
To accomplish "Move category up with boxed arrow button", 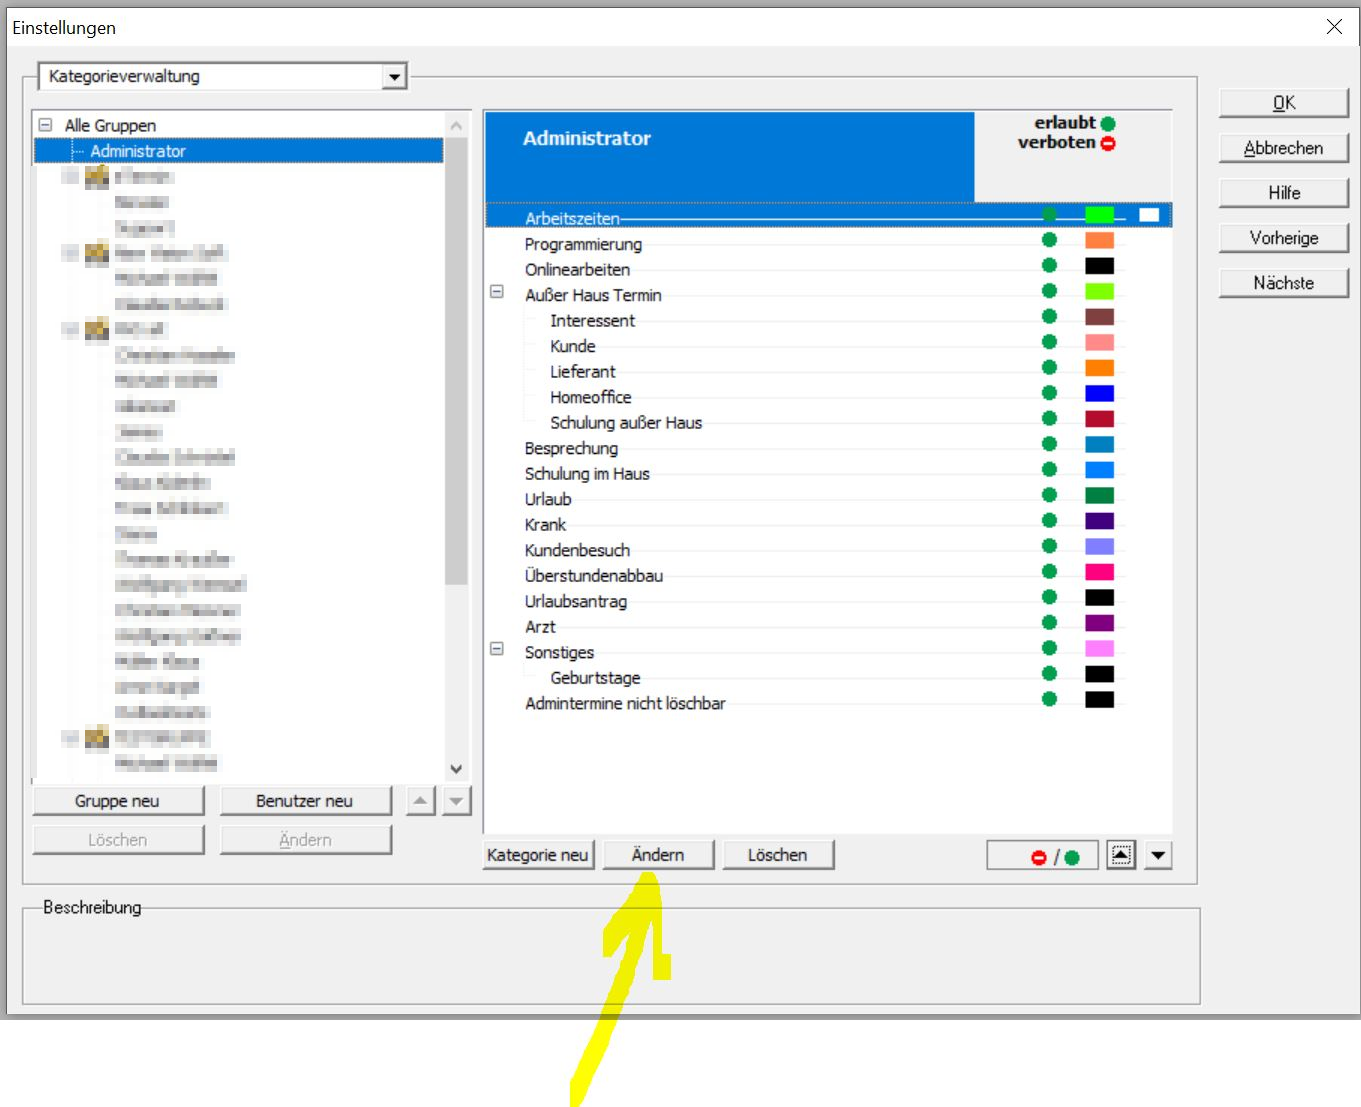I will tap(1121, 856).
